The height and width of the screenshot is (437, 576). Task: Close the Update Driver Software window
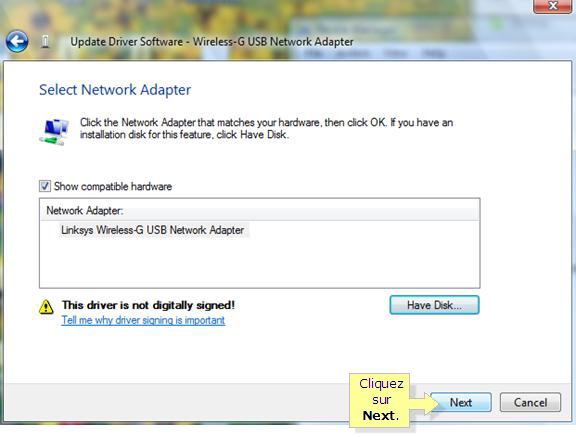pyautogui.click(x=552, y=6)
